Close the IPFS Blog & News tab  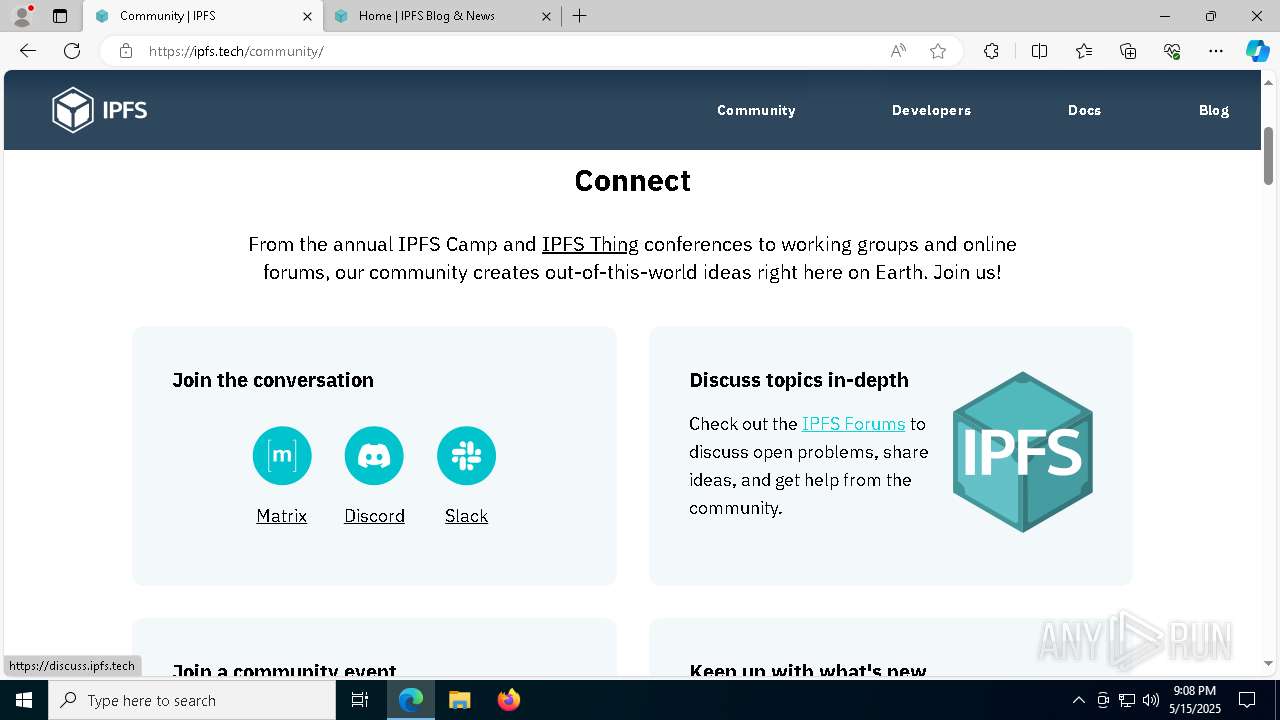pyautogui.click(x=546, y=16)
